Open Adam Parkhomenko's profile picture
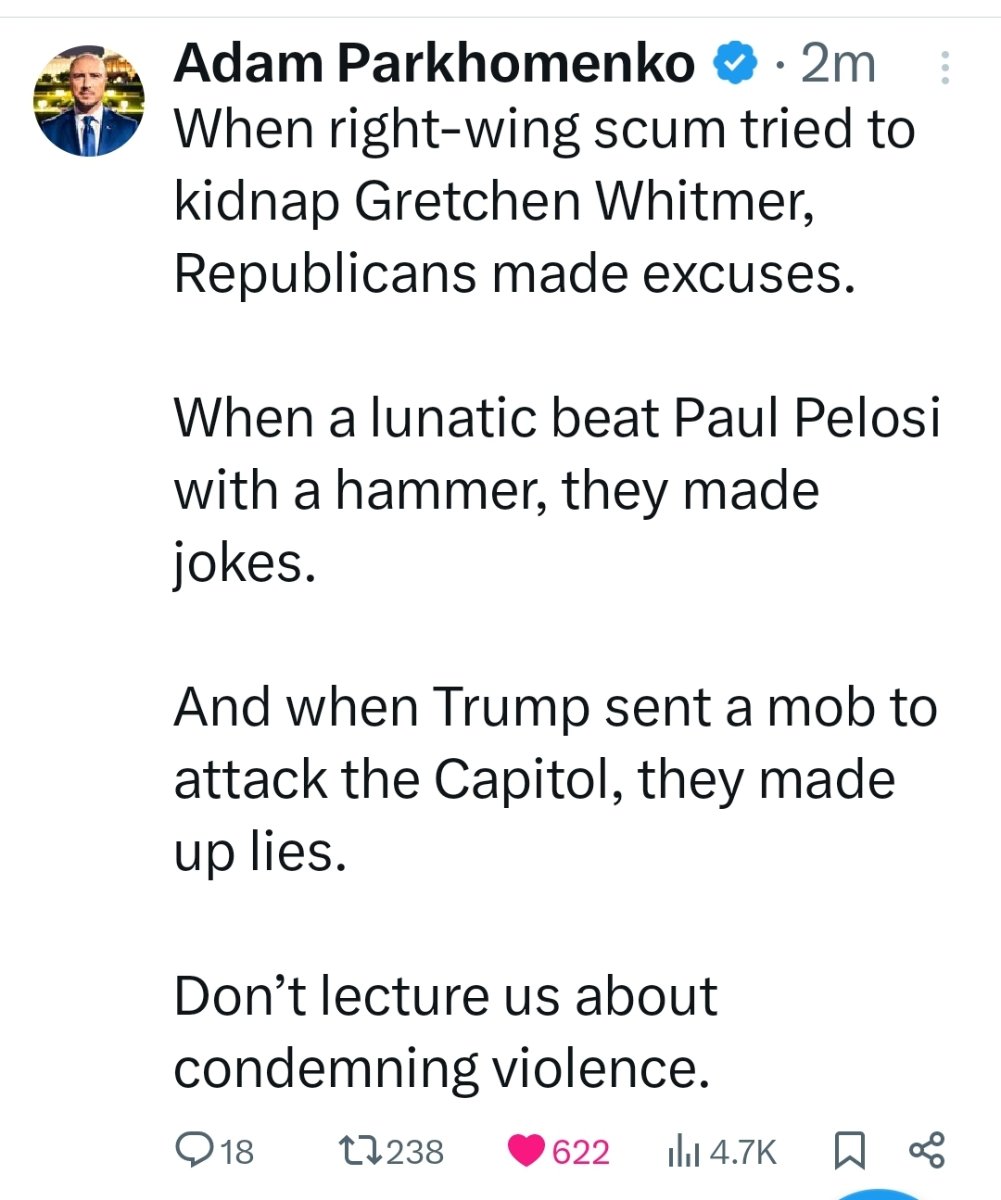1001x1200 pixels. tap(90, 102)
